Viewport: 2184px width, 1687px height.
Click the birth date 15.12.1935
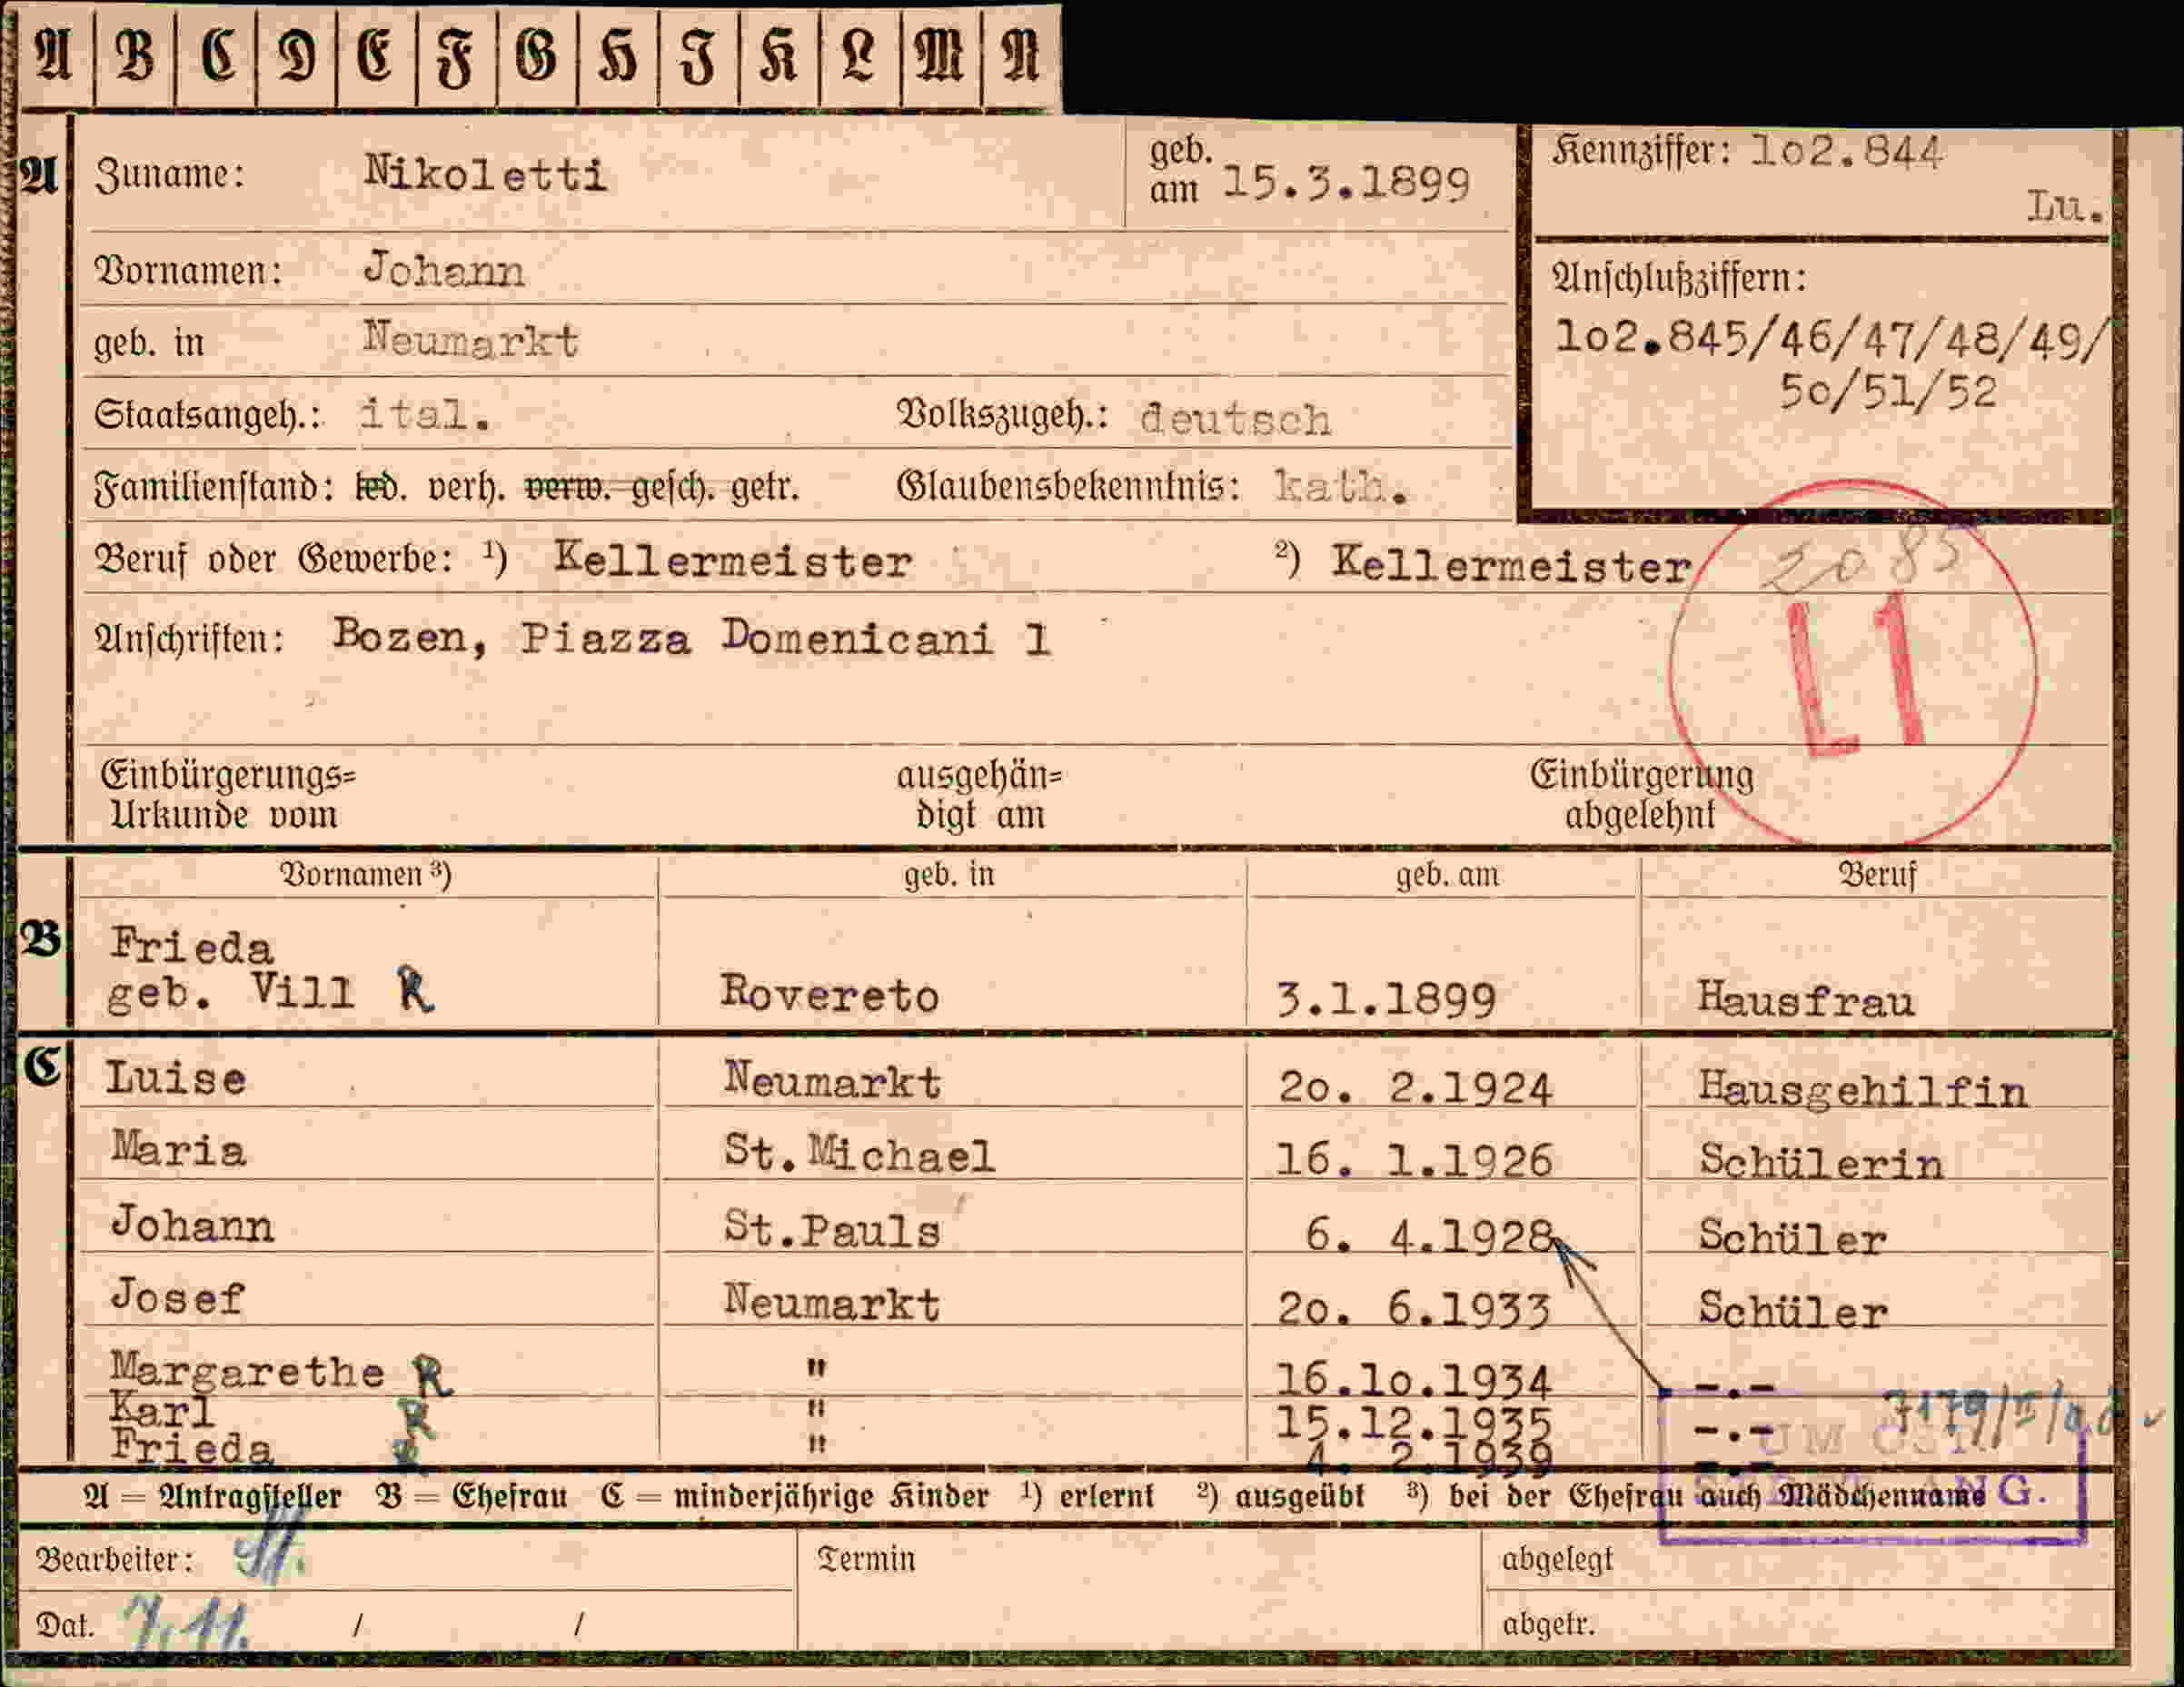point(1414,1423)
